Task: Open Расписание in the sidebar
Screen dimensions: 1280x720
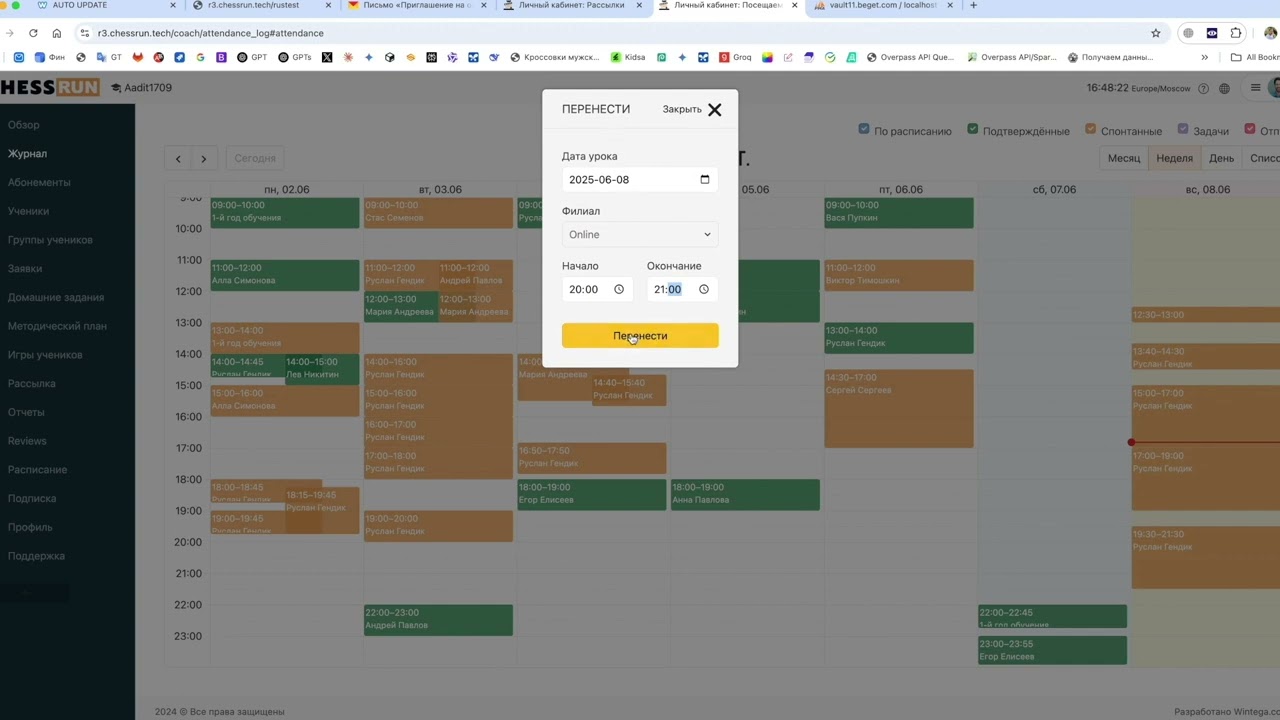Action: click(38, 471)
